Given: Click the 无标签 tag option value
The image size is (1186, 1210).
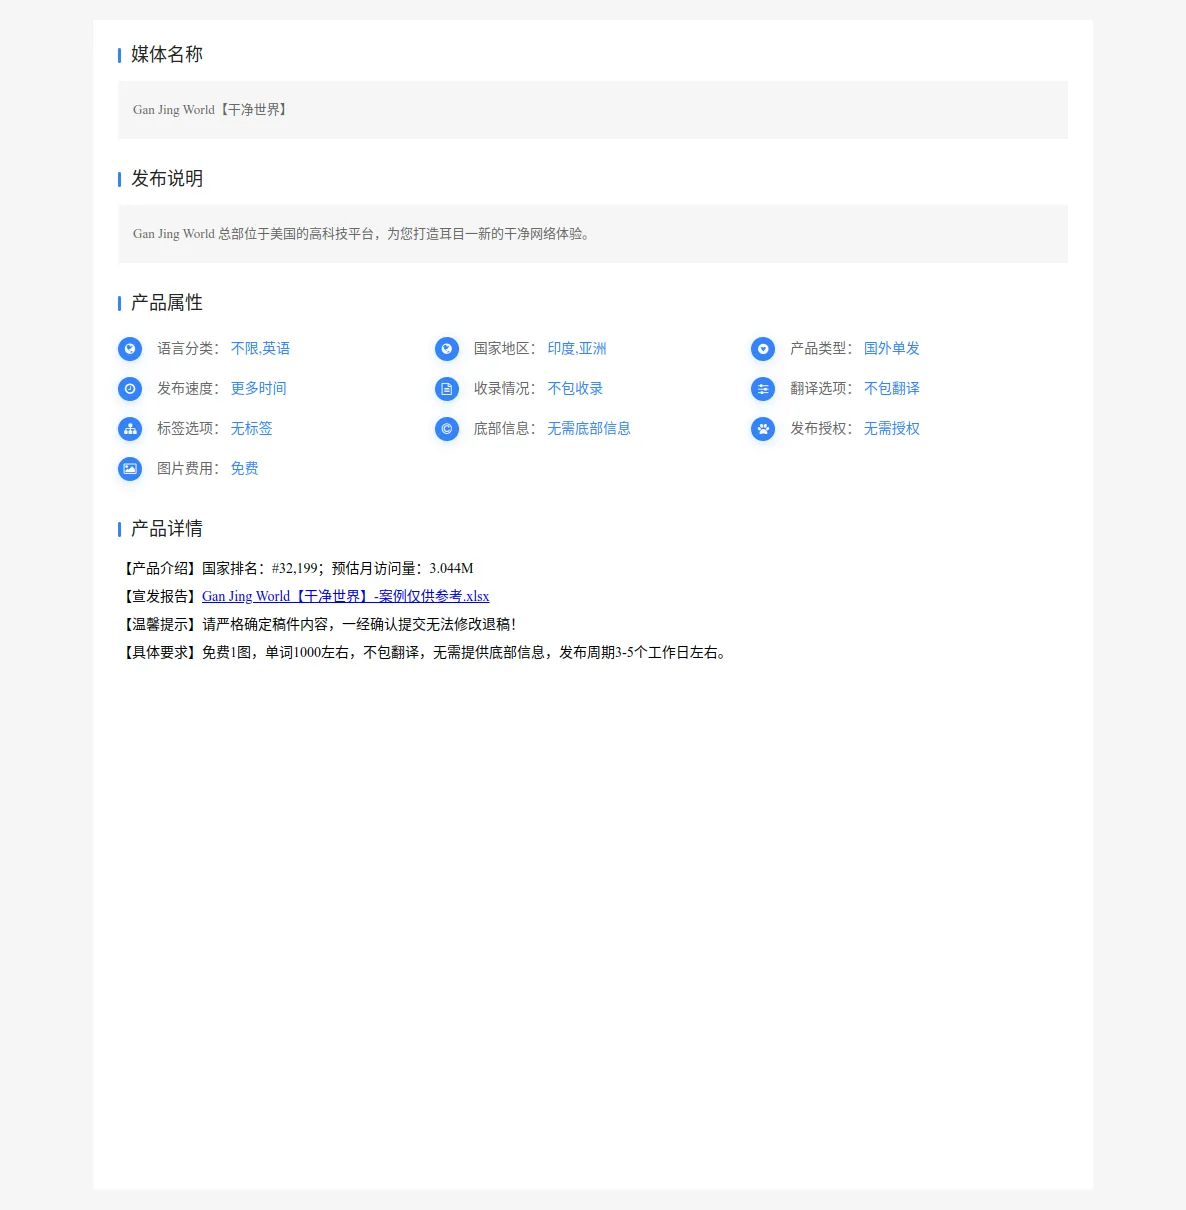Looking at the screenshot, I should (x=252, y=429).
